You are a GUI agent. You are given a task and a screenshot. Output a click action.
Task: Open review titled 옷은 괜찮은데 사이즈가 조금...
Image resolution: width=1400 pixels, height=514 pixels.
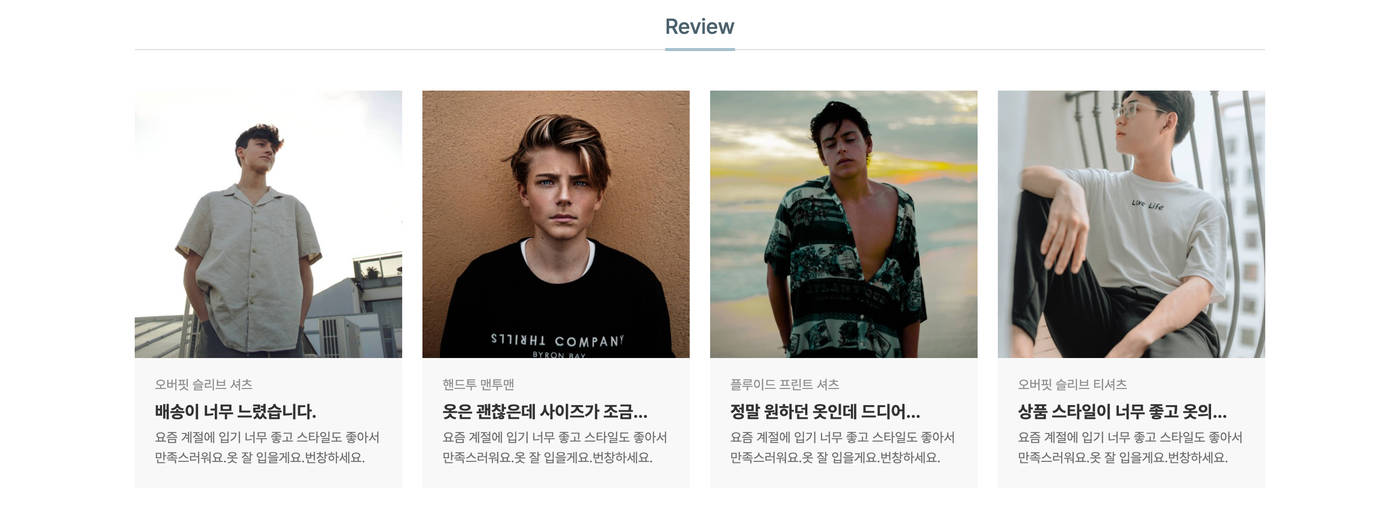pos(545,411)
